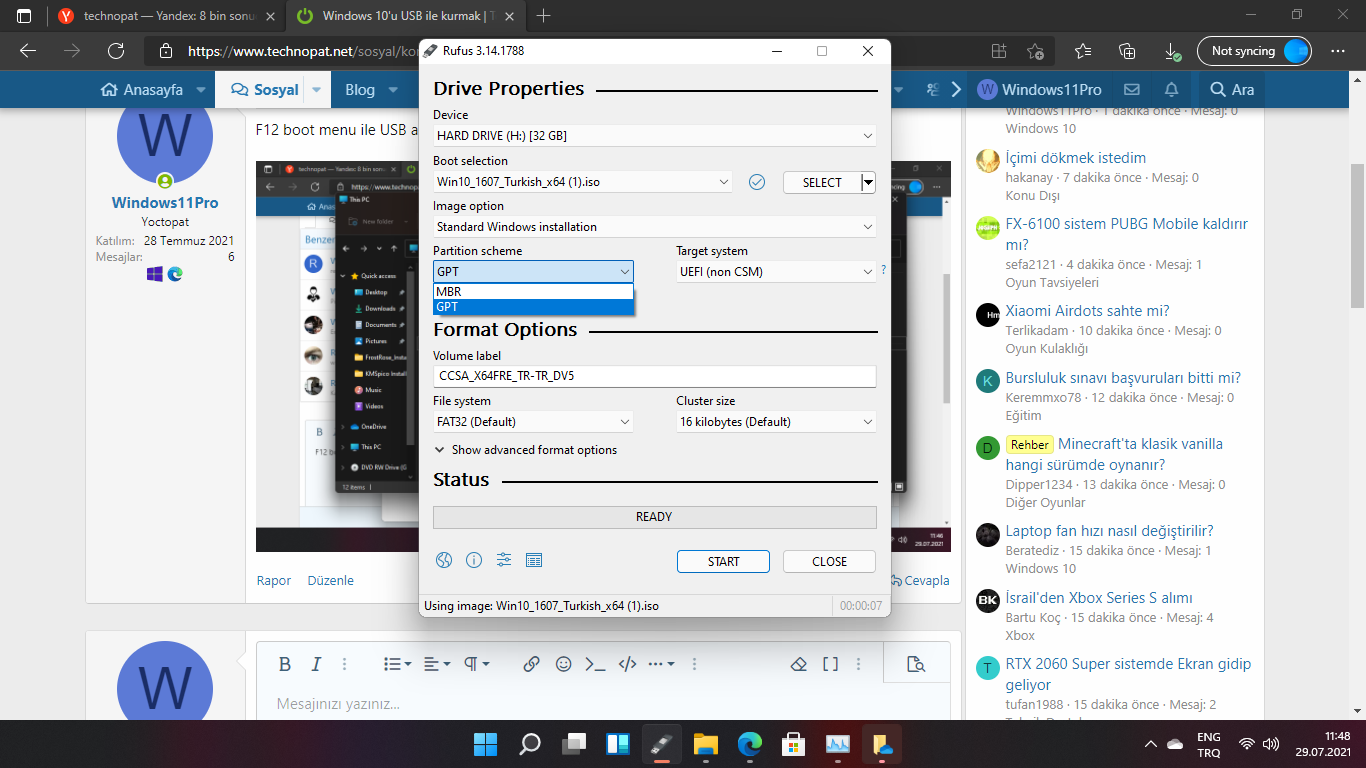Viewport: 1366px width, 768px height.
Task: Open the Device dropdown showing HARD DRIVE (H:)
Action: [x=655, y=135]
